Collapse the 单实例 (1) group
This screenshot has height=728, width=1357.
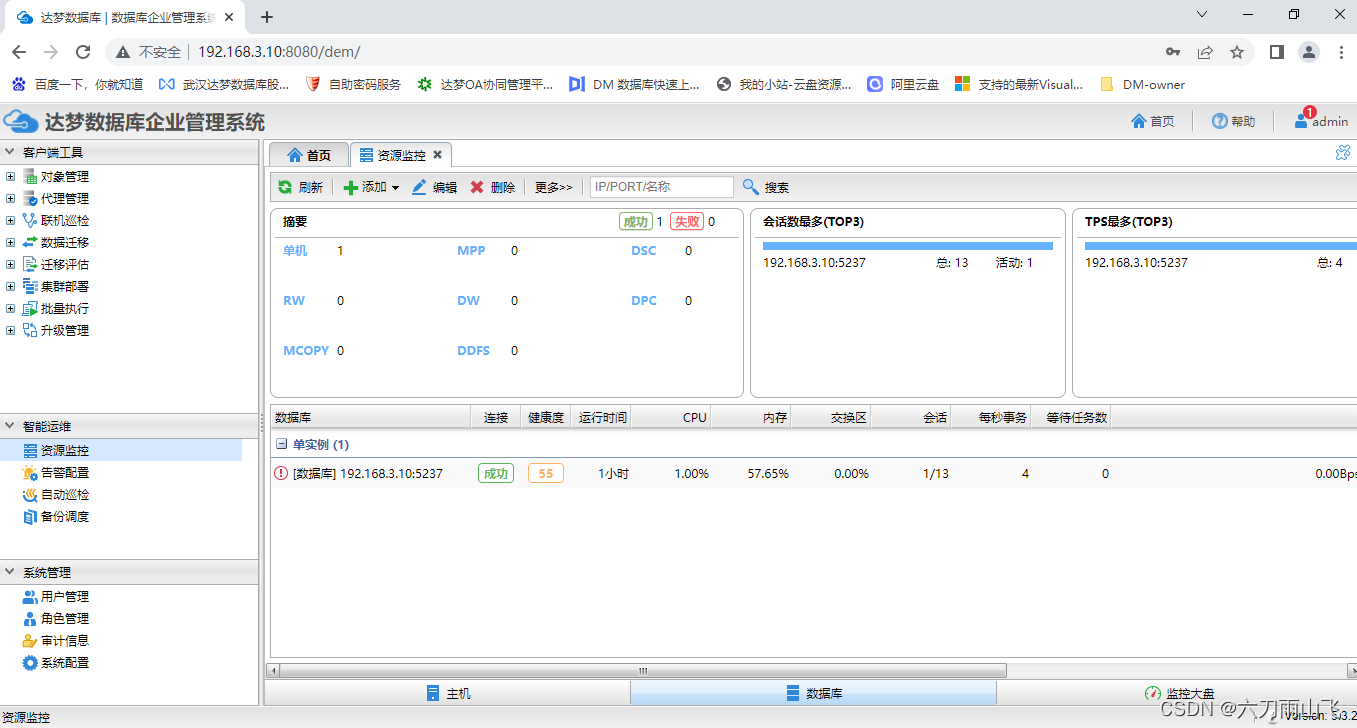click(282, 444)
